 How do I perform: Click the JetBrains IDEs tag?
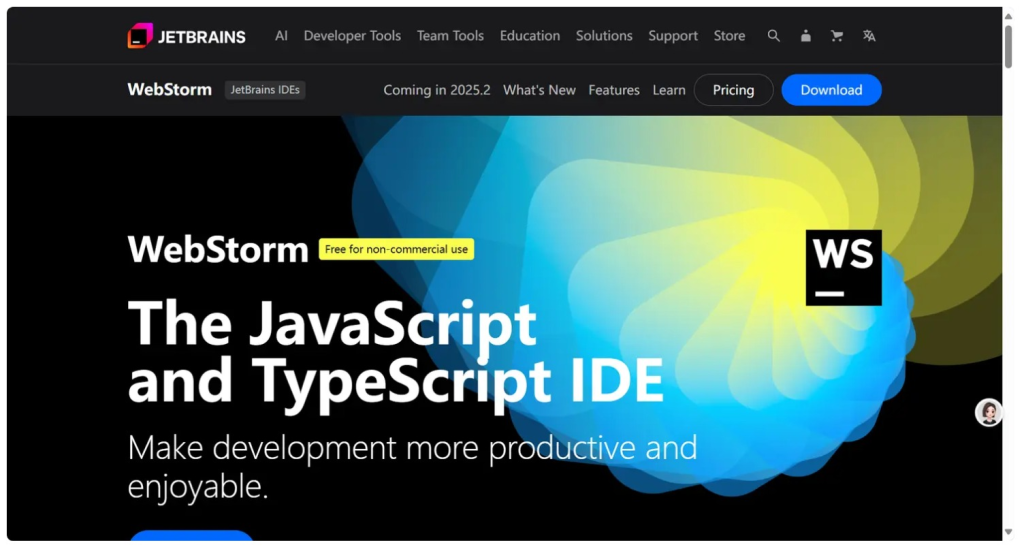264,89
